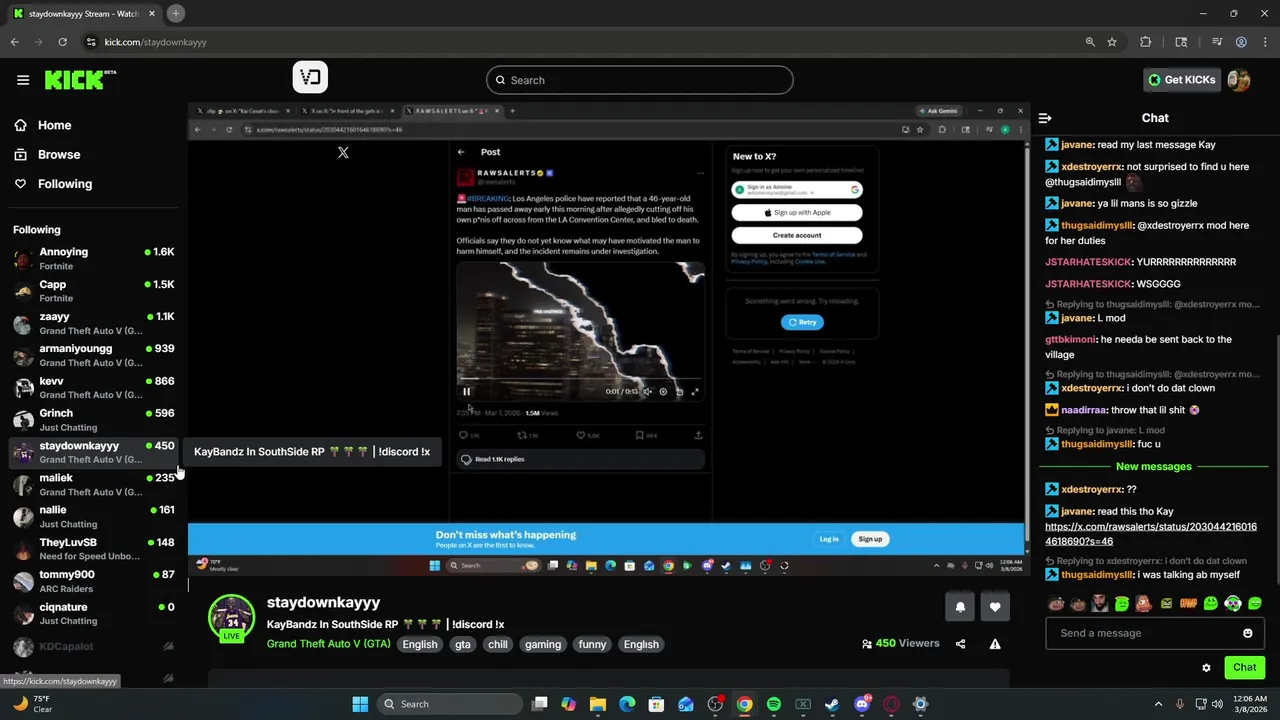Open the Kick hamburger menu
Viewport: 1280px width, 720px height.
[x=23, y=80]
